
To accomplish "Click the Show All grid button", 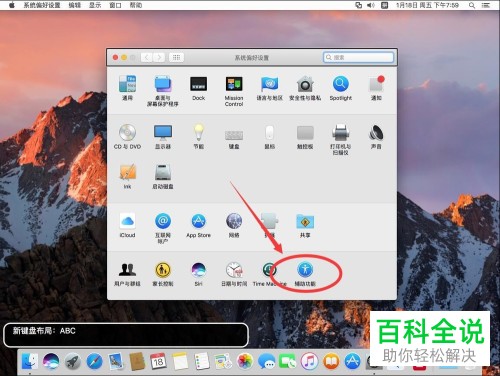I will pos(176,58).
